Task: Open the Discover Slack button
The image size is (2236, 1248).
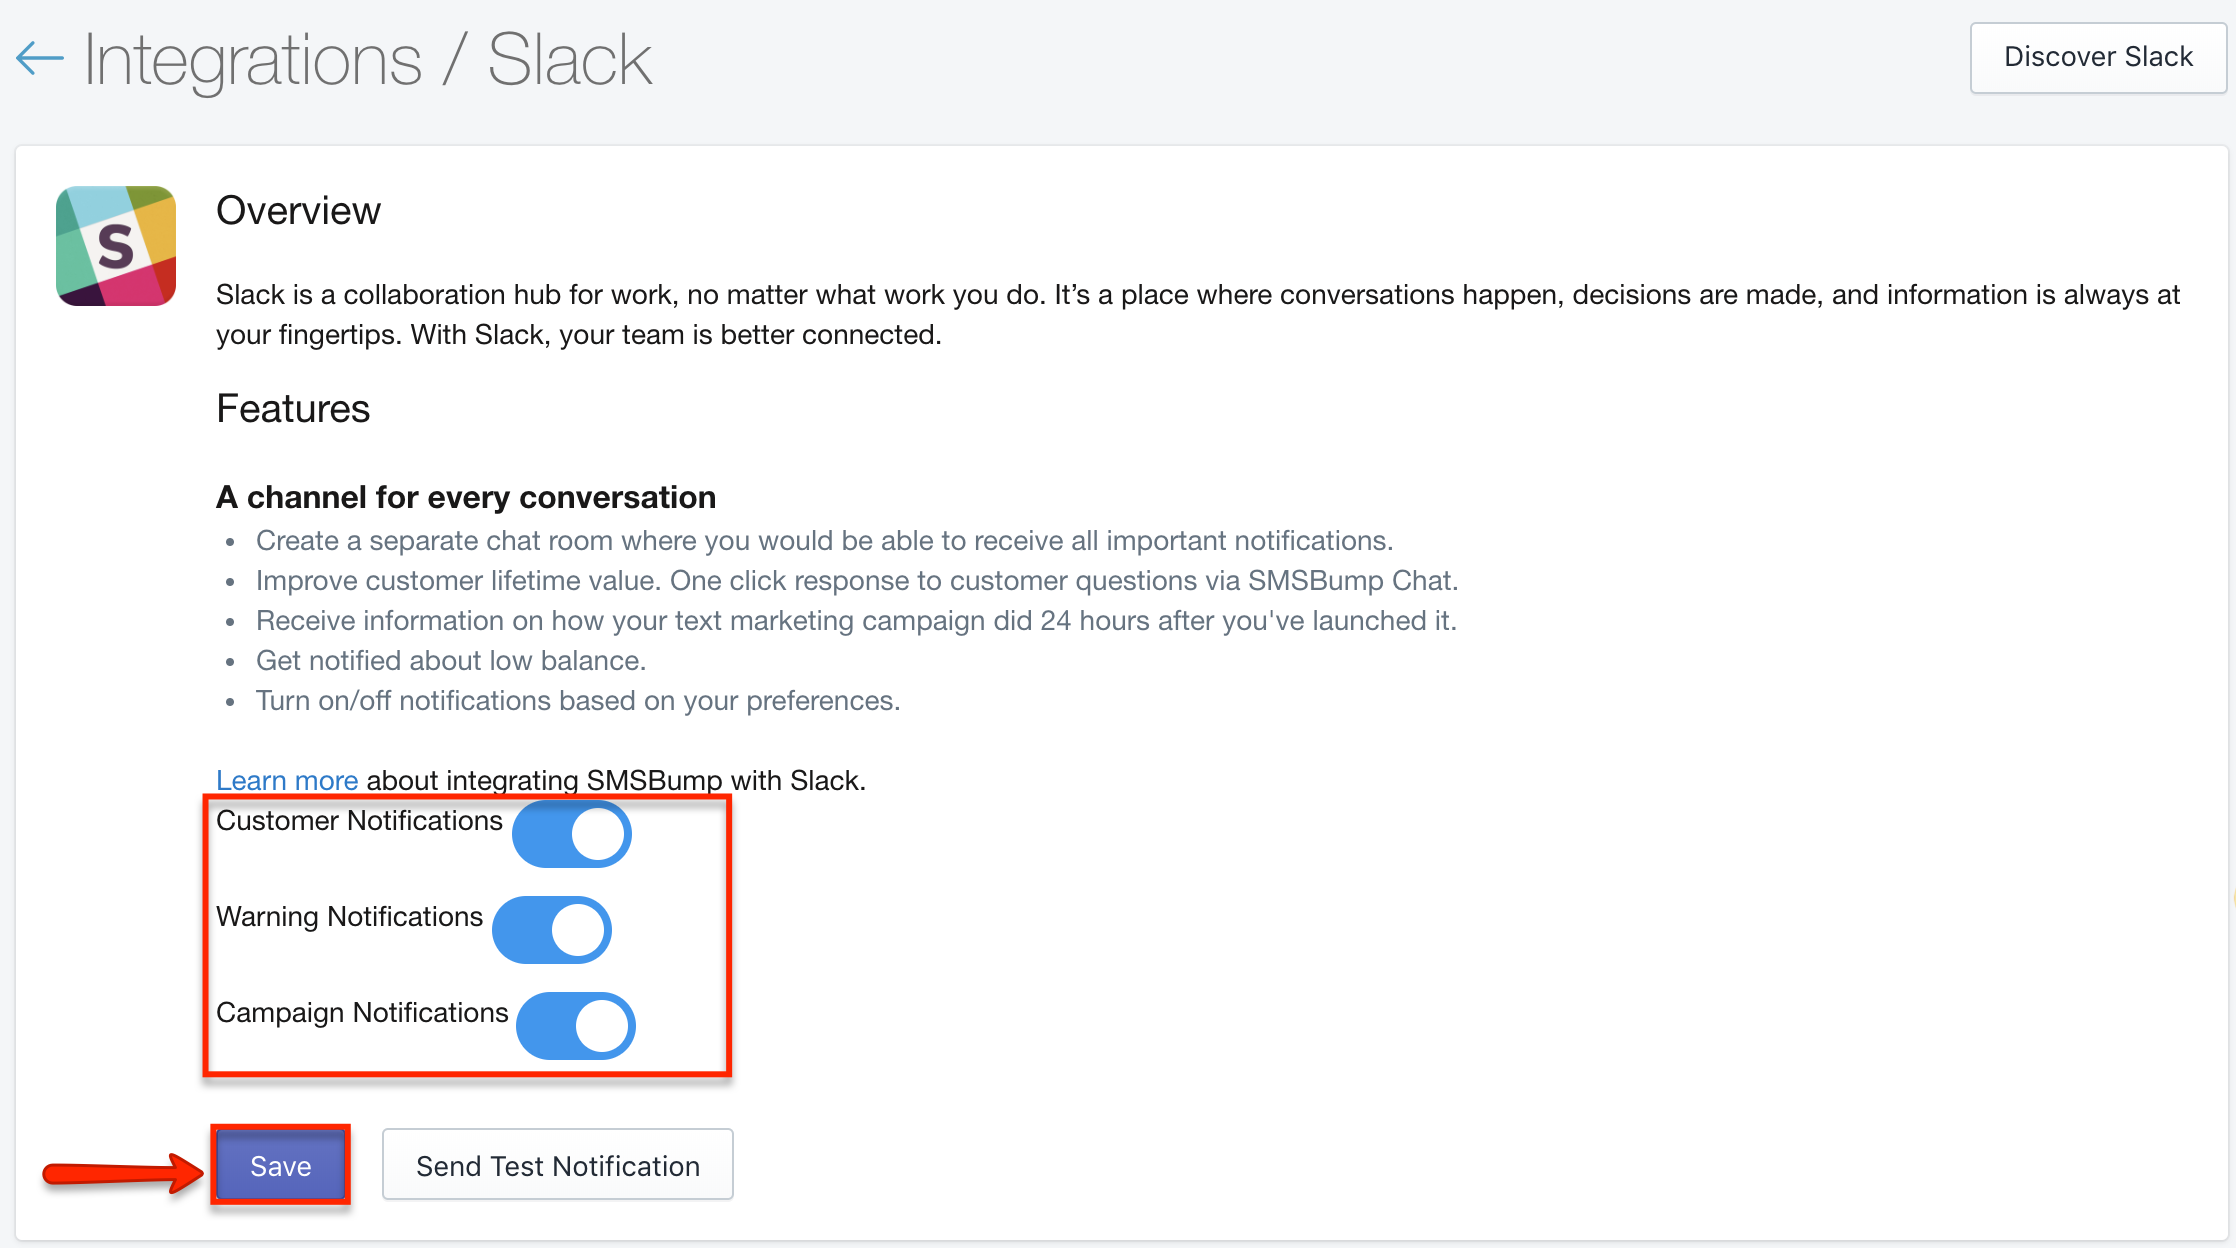Action: coord(2098,57)
